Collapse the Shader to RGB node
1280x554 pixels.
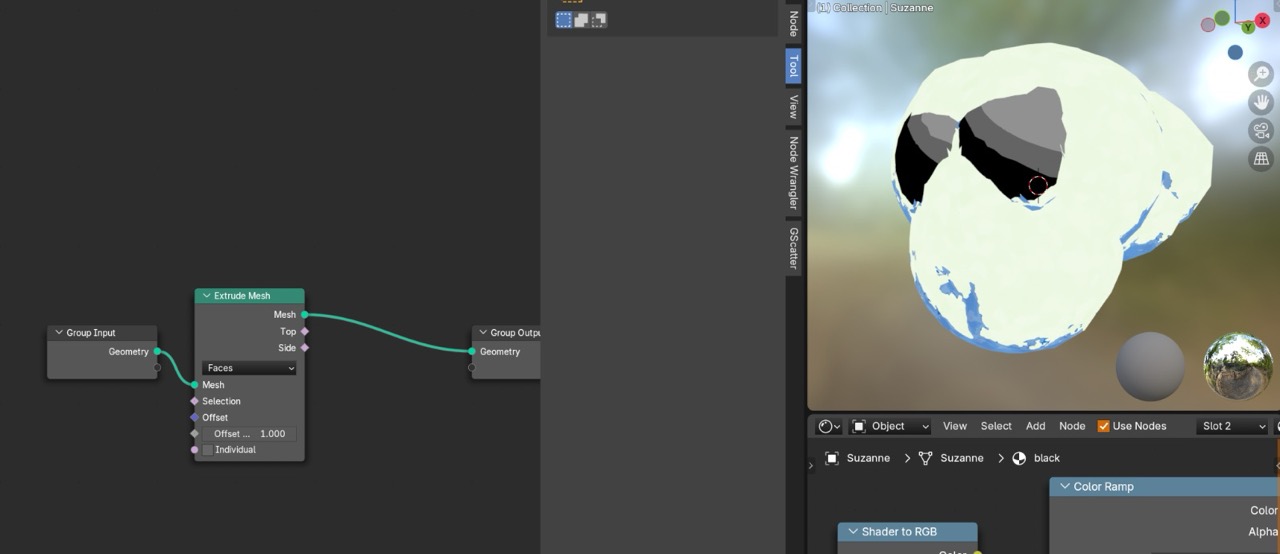pyautogui.click(x=853, y=532)
